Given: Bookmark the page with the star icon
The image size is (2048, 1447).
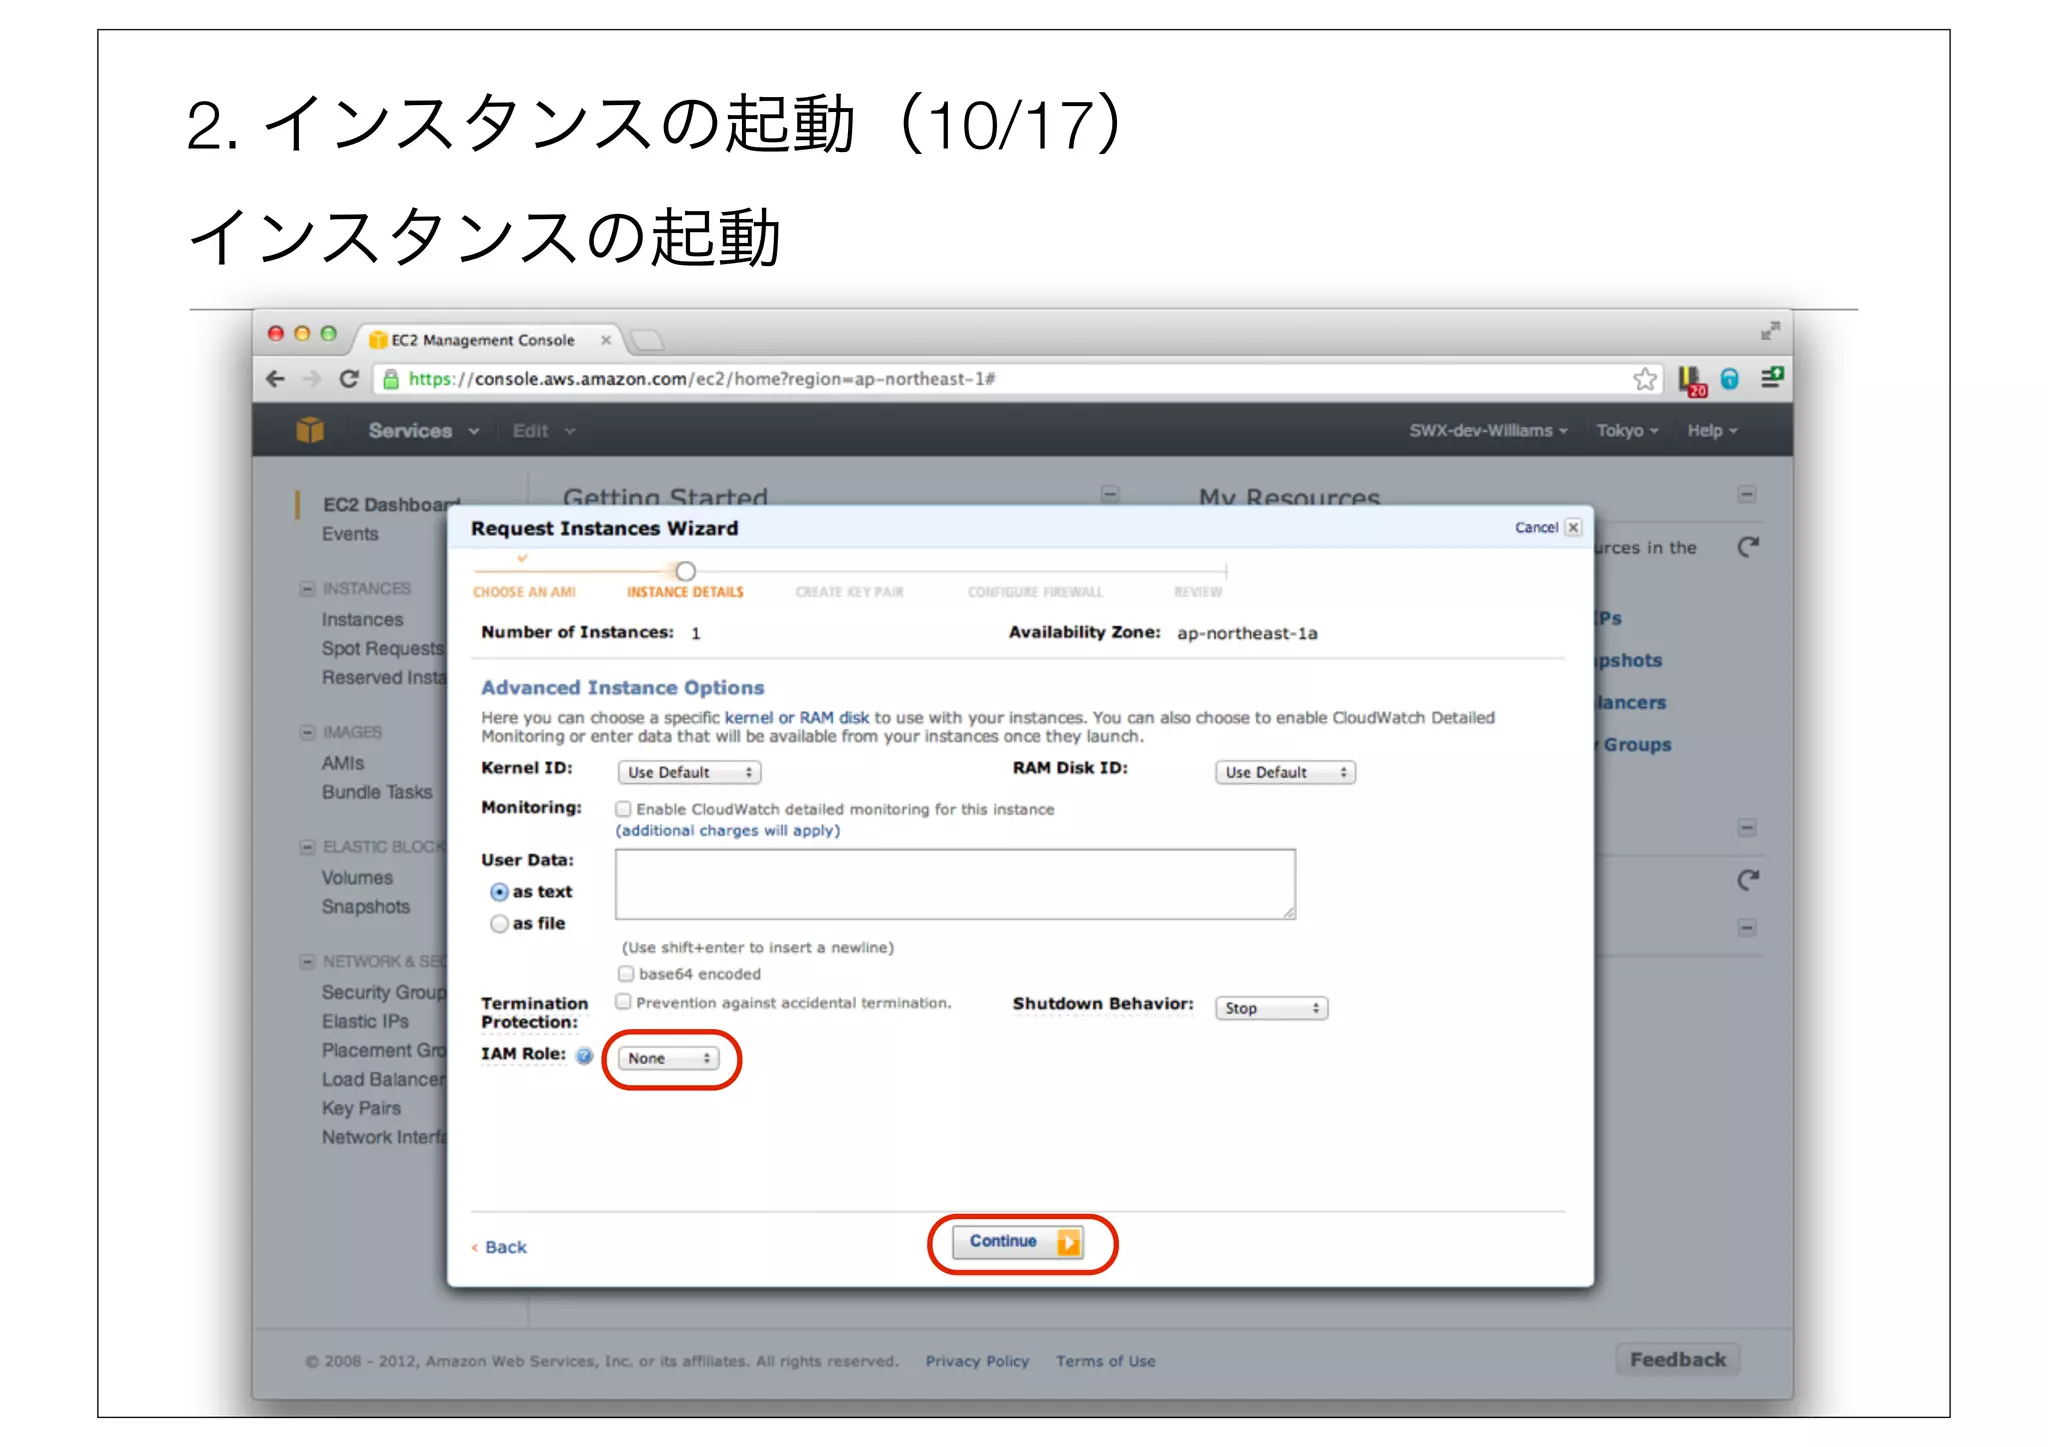Looking at the screenshot, I should [x=1644, y=379].
